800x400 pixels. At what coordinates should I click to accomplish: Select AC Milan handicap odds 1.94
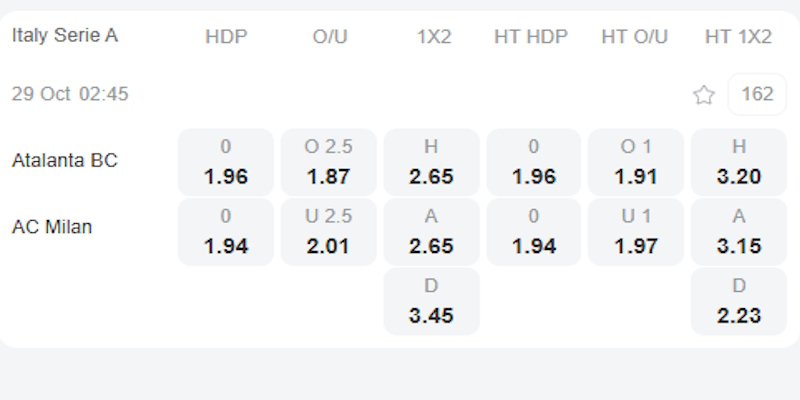(x=225, y=232)
